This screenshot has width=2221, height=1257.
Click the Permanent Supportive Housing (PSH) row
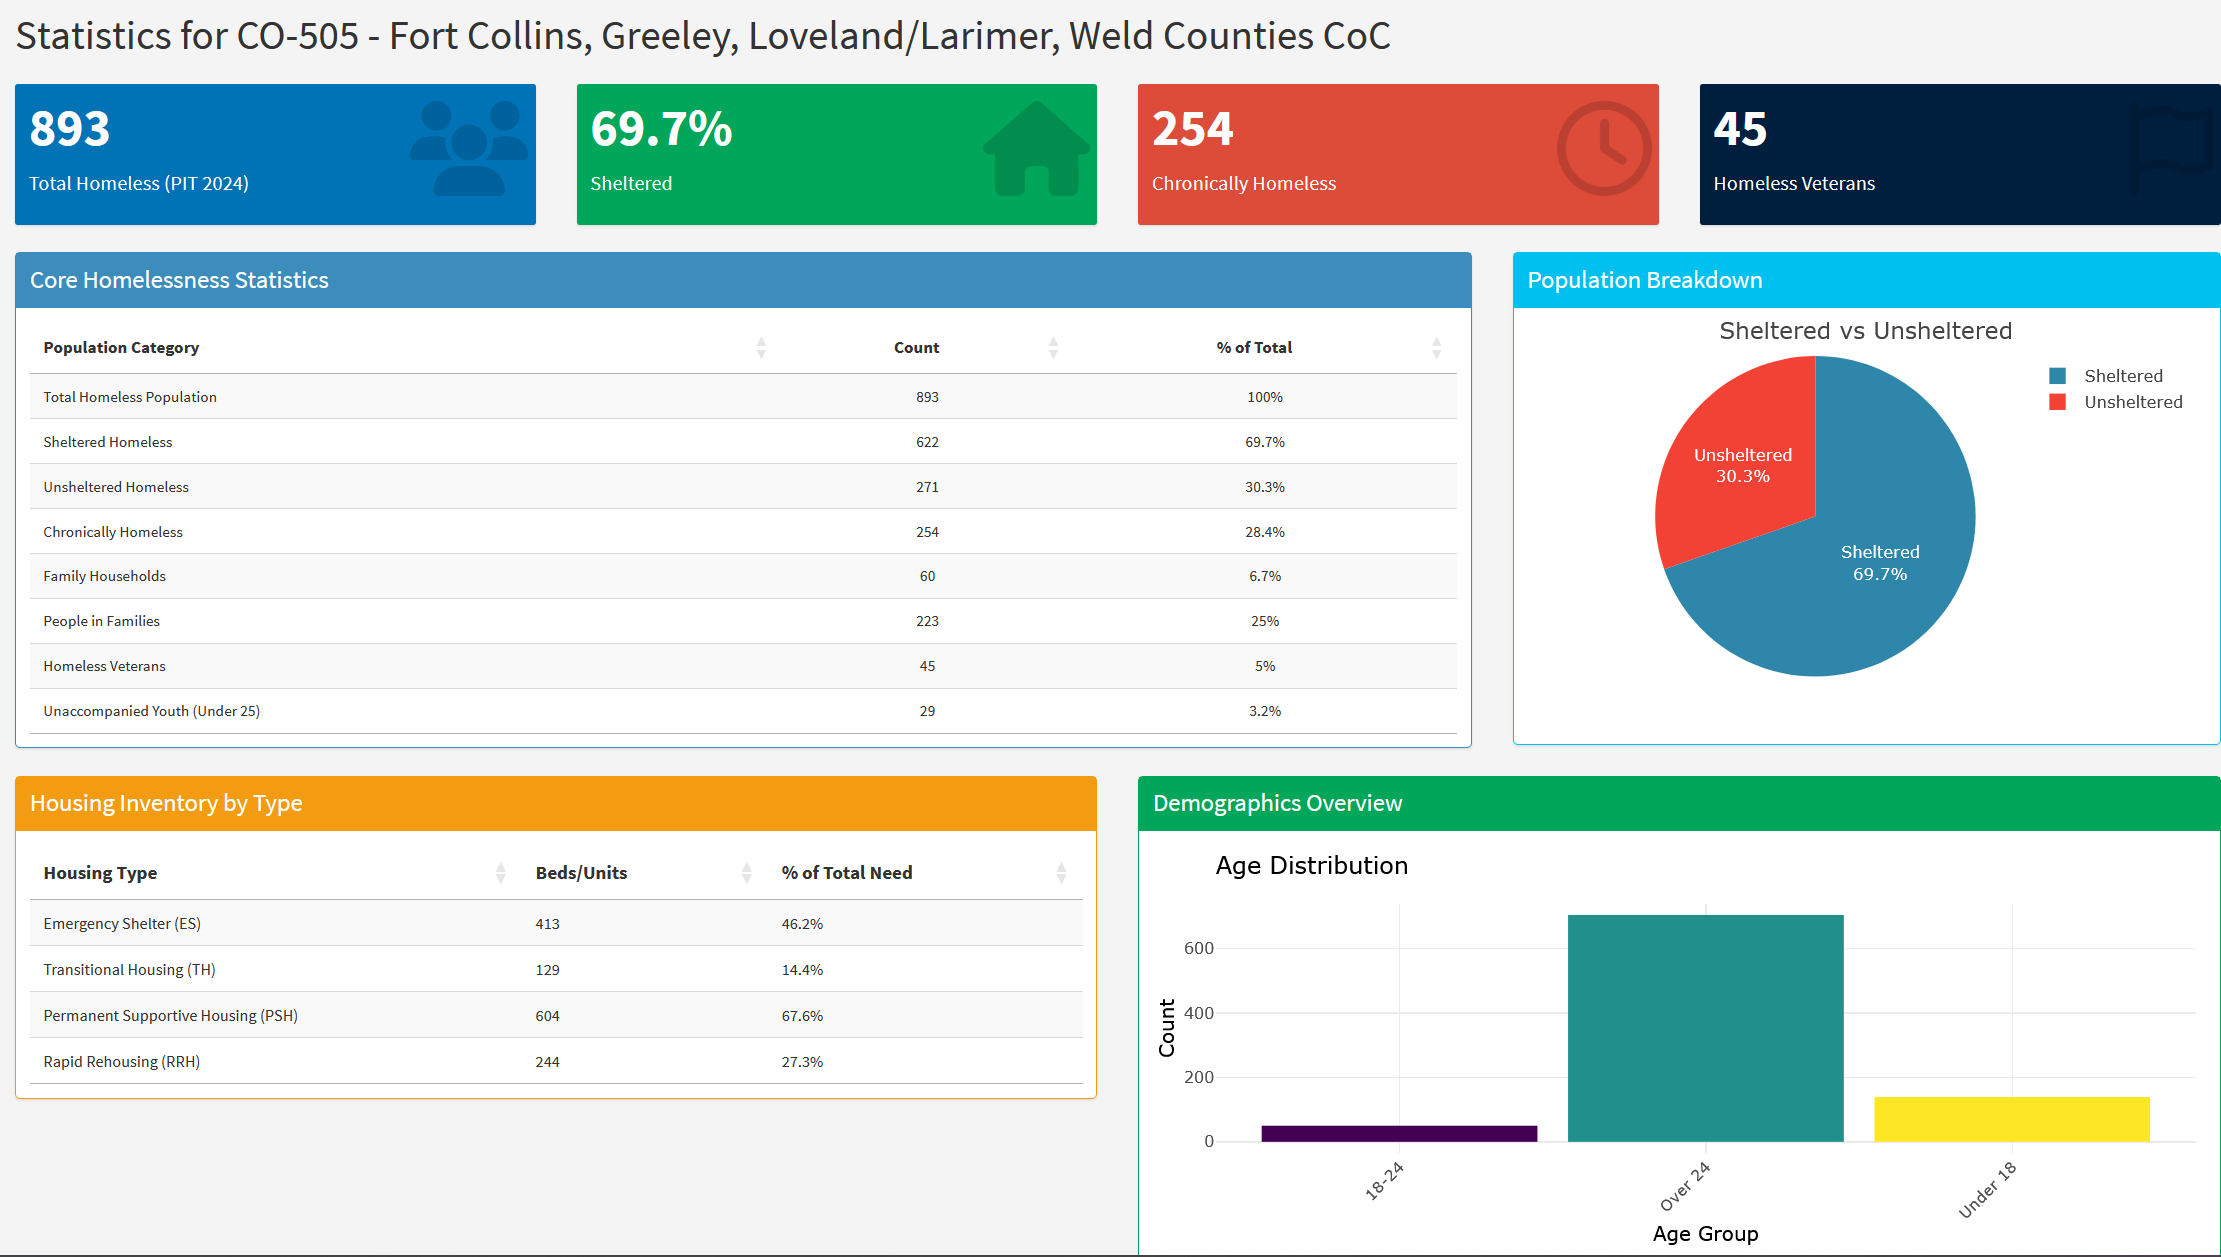click(x=556, y=1016)
